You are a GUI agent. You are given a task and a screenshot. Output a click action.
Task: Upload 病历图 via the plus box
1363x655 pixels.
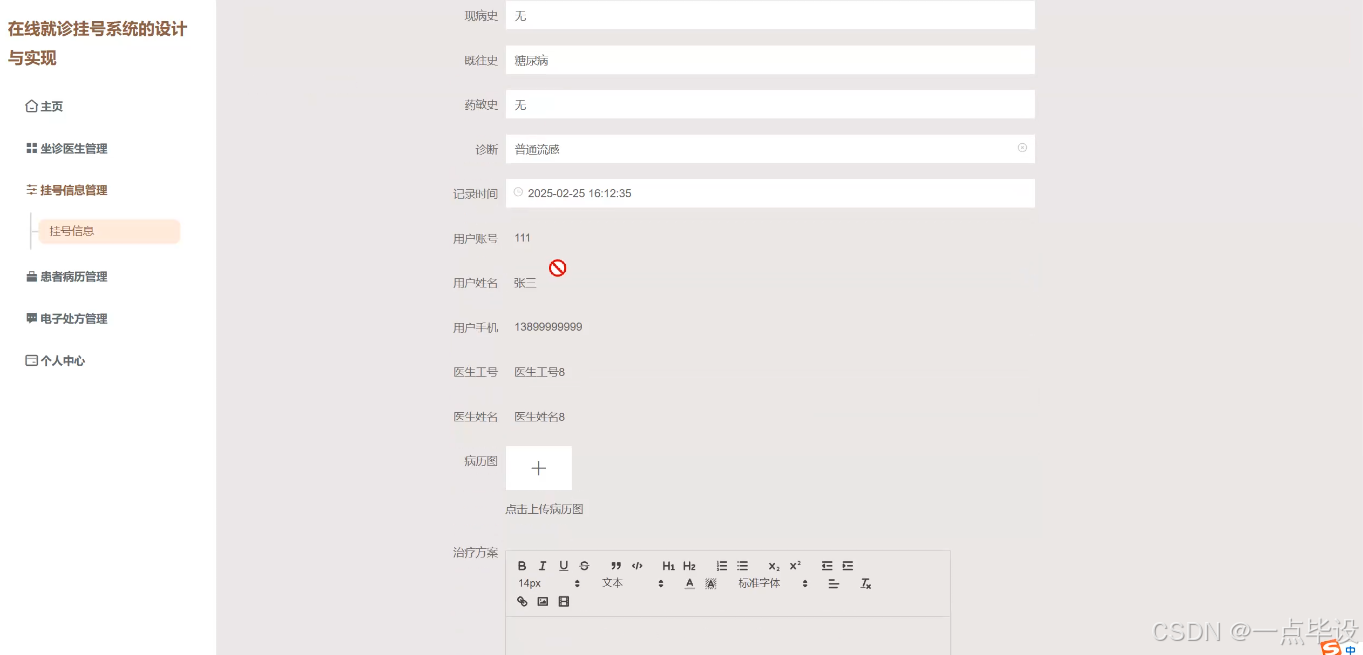[x=538, y=468]
